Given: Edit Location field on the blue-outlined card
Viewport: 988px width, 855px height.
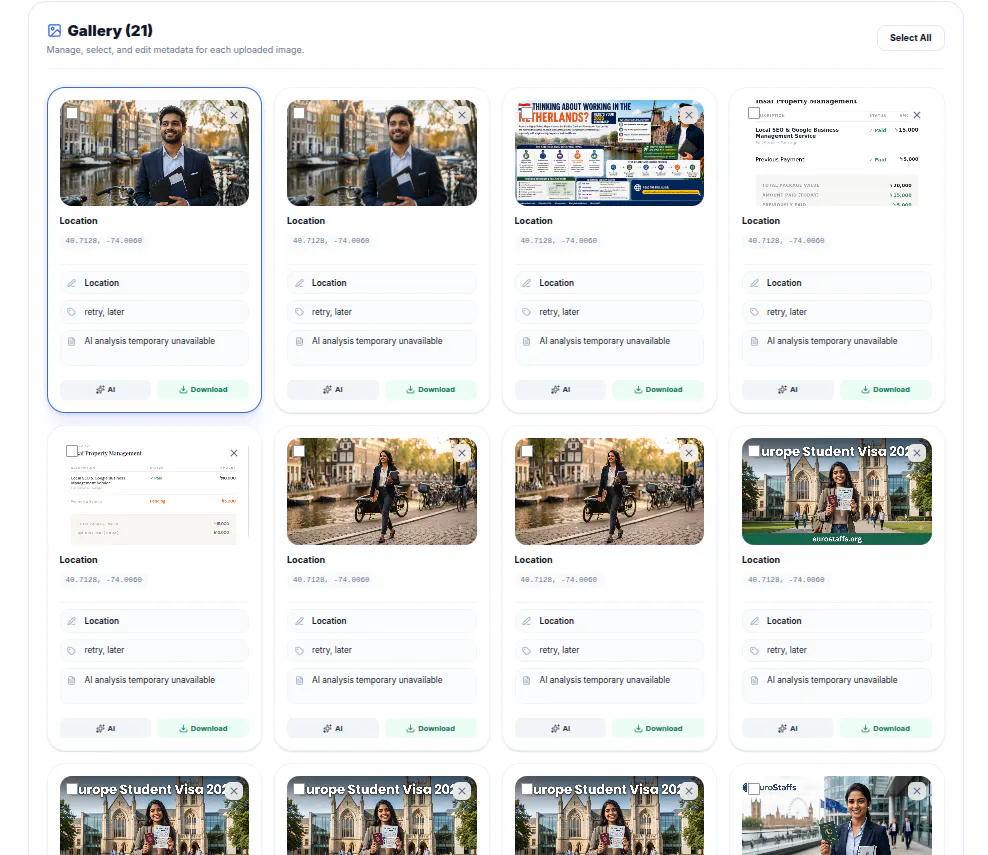Looking at the screenshot, I should click(154, 283).
